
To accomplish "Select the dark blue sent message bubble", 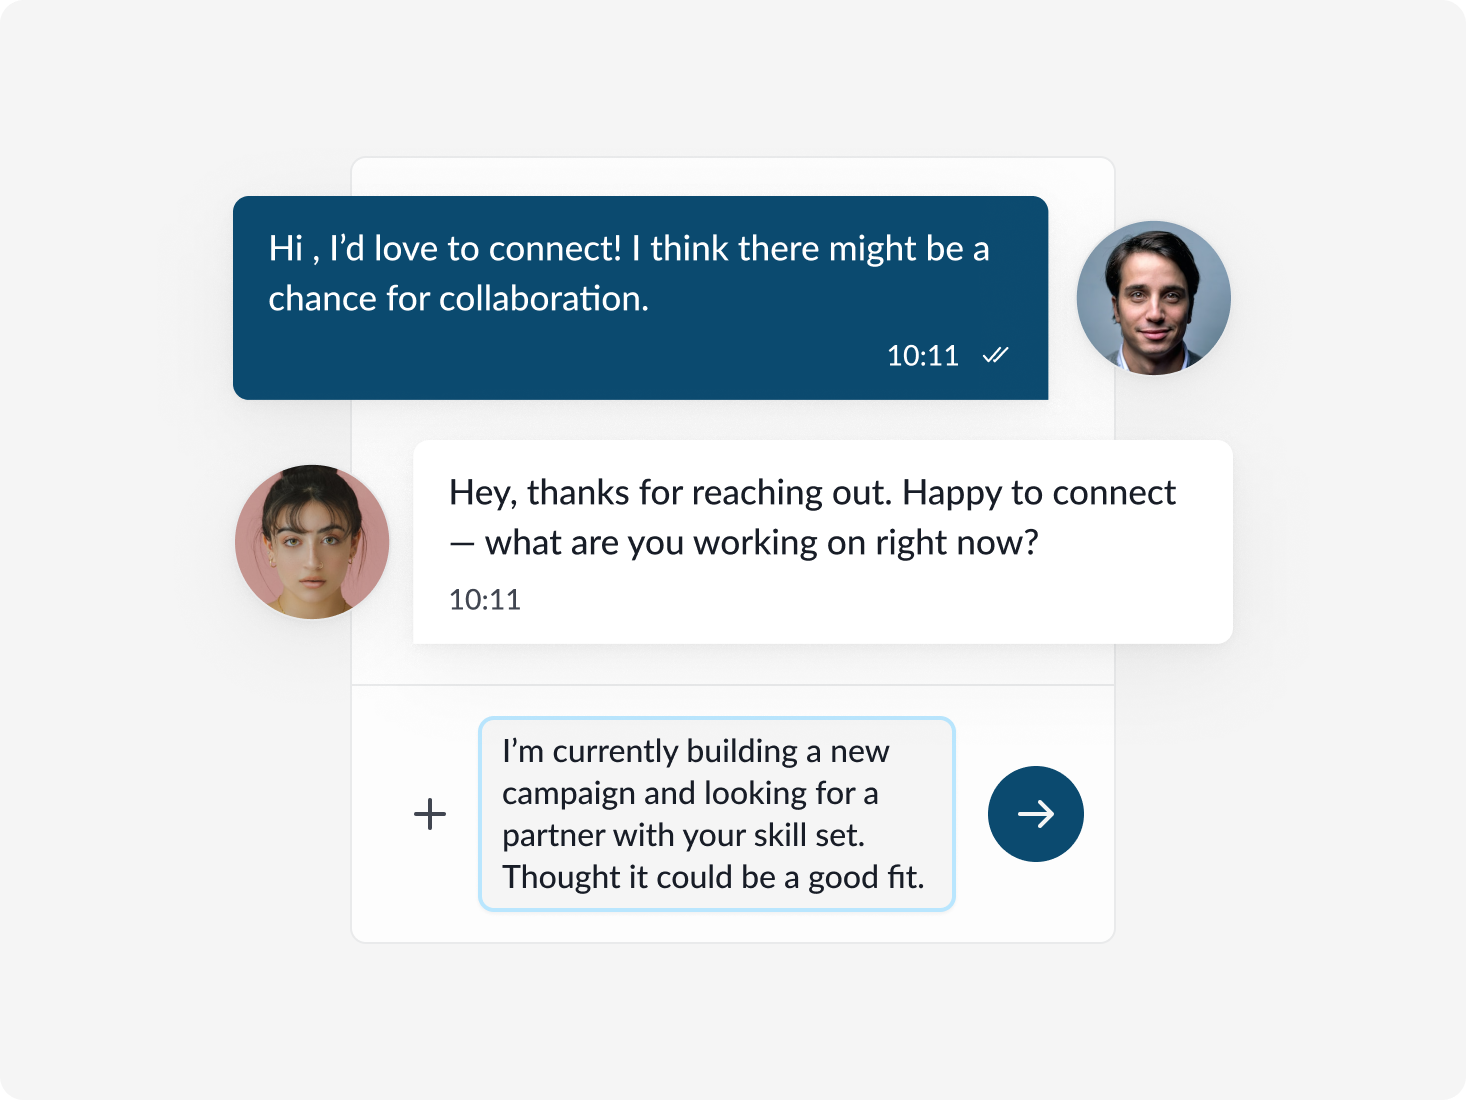I will pyautogui.click(x=640, y=297).
